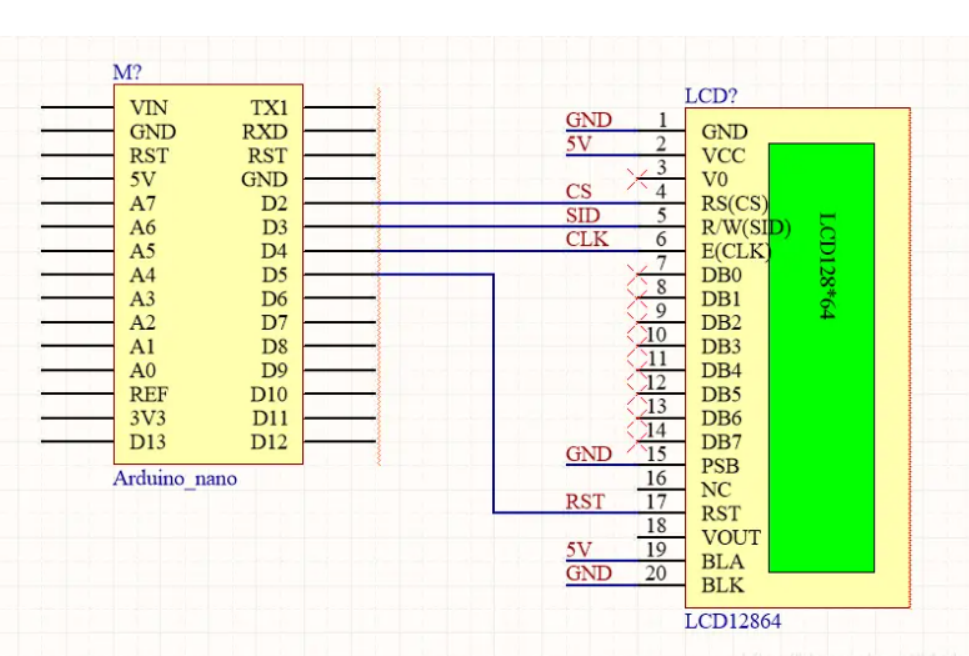Select pin number 16 on the LCD
The image size is (969, 656).
656,478
